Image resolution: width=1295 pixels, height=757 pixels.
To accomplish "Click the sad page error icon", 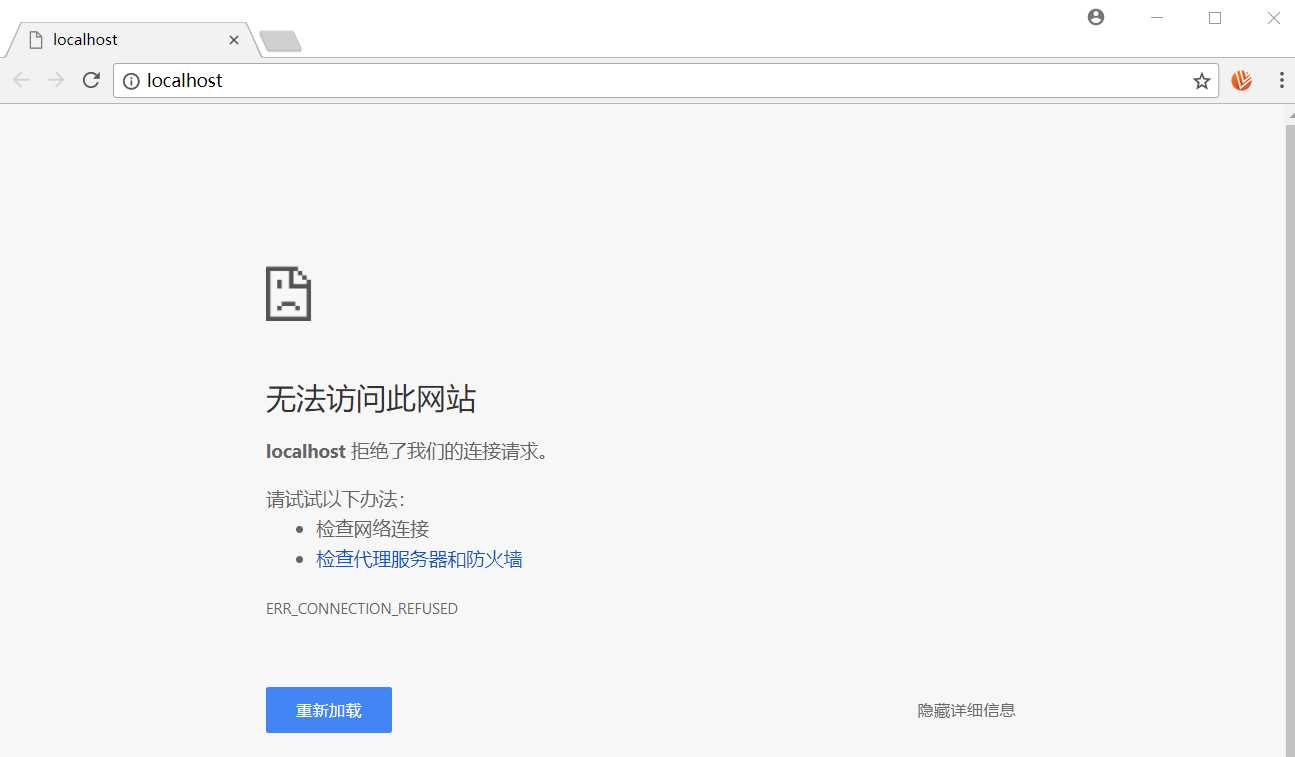I will [x=288, y=293].
